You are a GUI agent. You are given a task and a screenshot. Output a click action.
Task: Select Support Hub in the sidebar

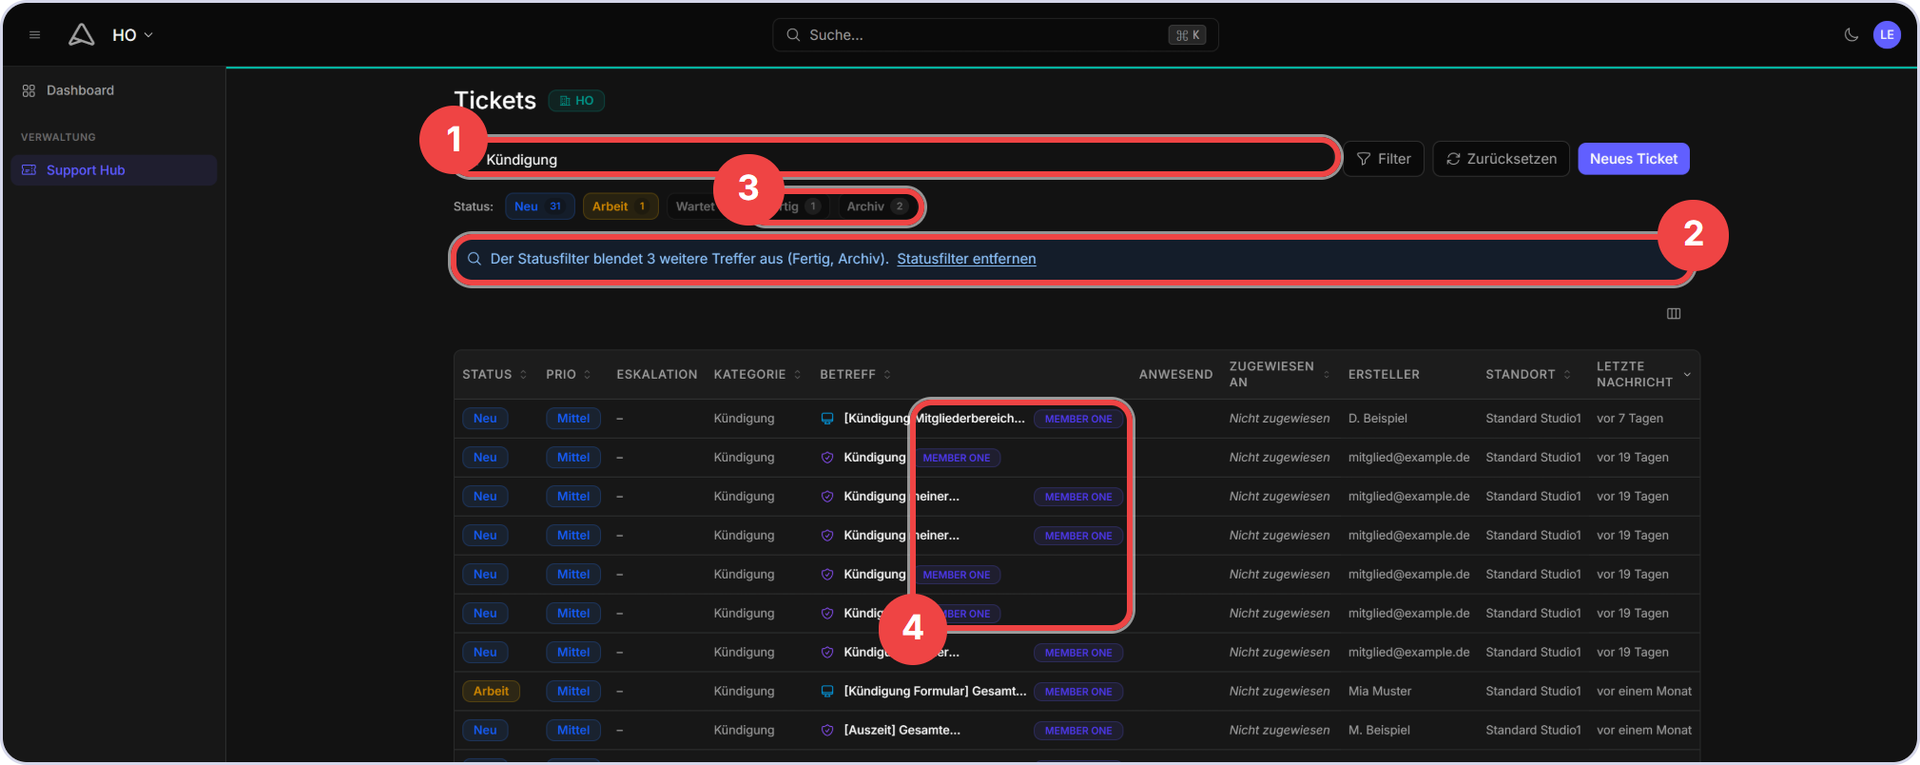(x=114, y=171)
